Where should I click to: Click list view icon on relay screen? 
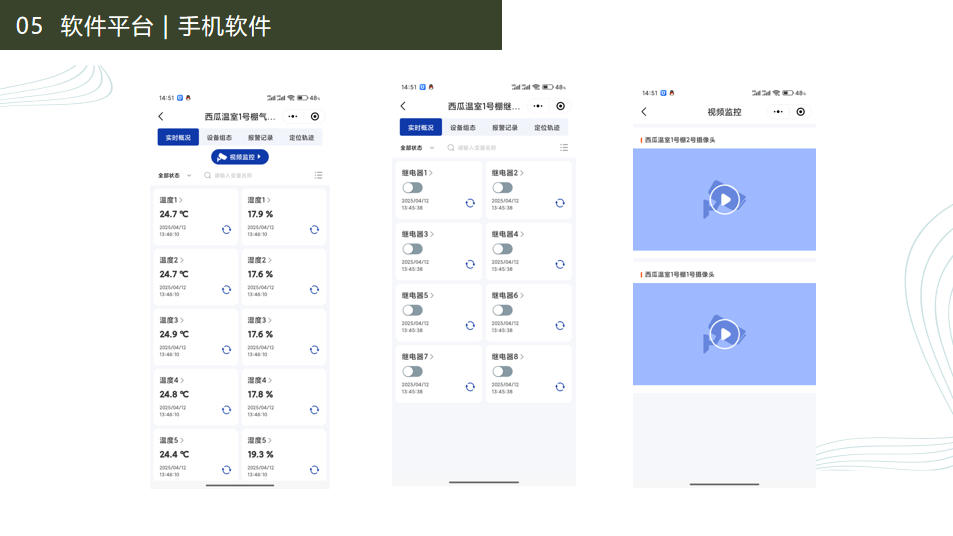564,147
